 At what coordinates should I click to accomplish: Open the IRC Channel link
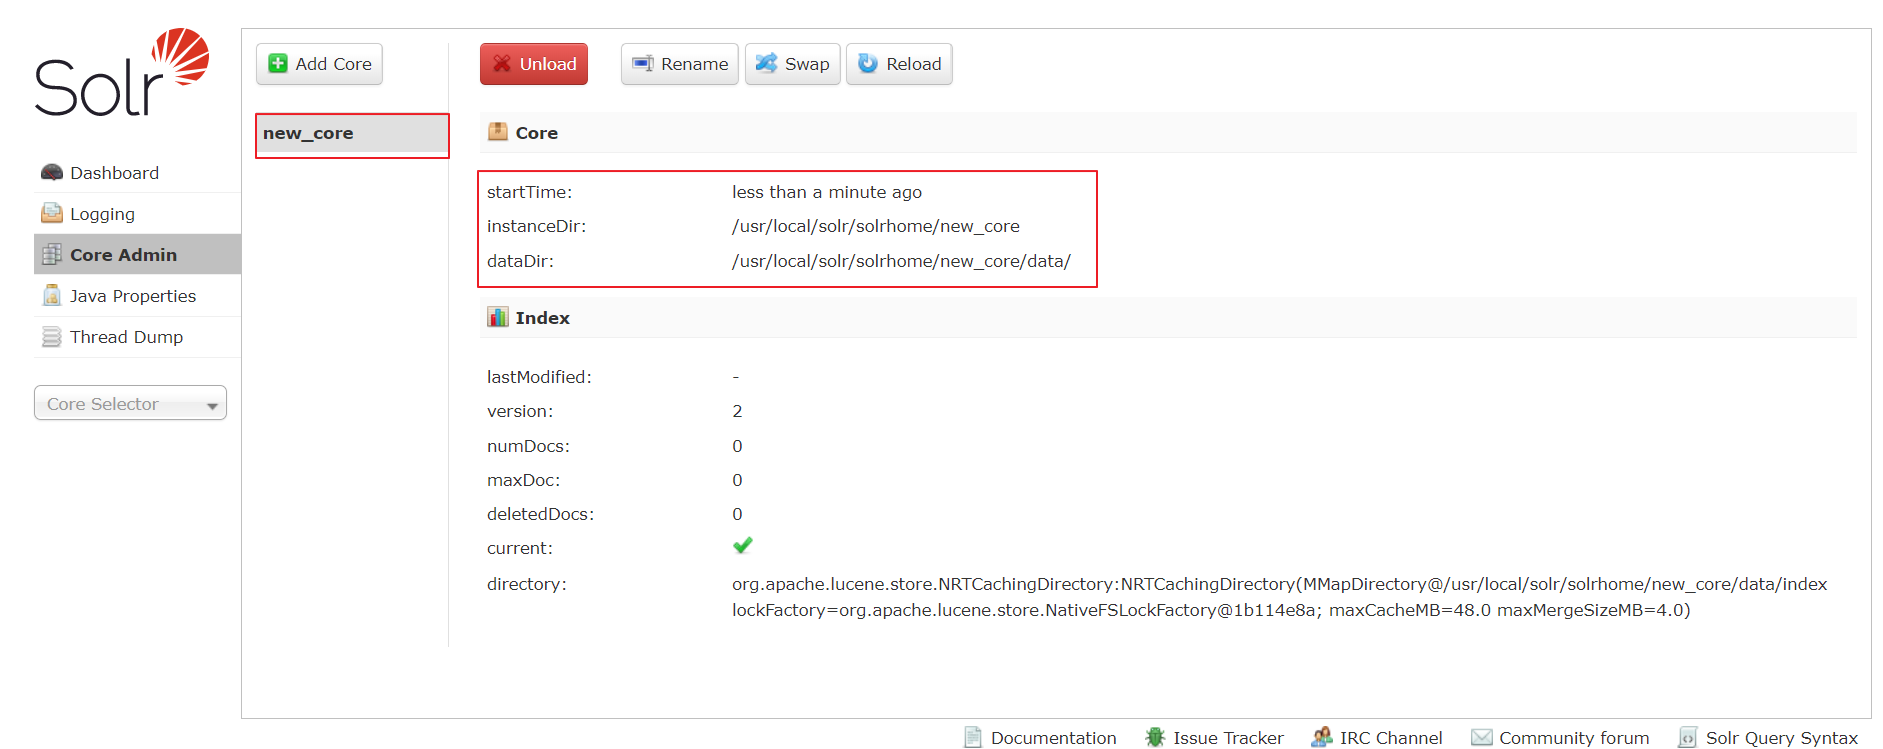pyautogui.click(x=1391, y=737)
